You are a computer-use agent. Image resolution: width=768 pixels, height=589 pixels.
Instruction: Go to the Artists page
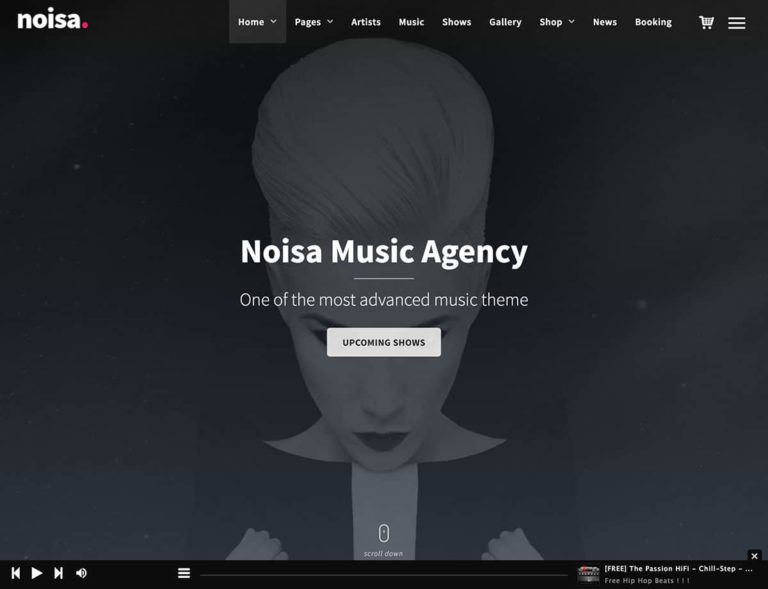click(x=366, y=22)
